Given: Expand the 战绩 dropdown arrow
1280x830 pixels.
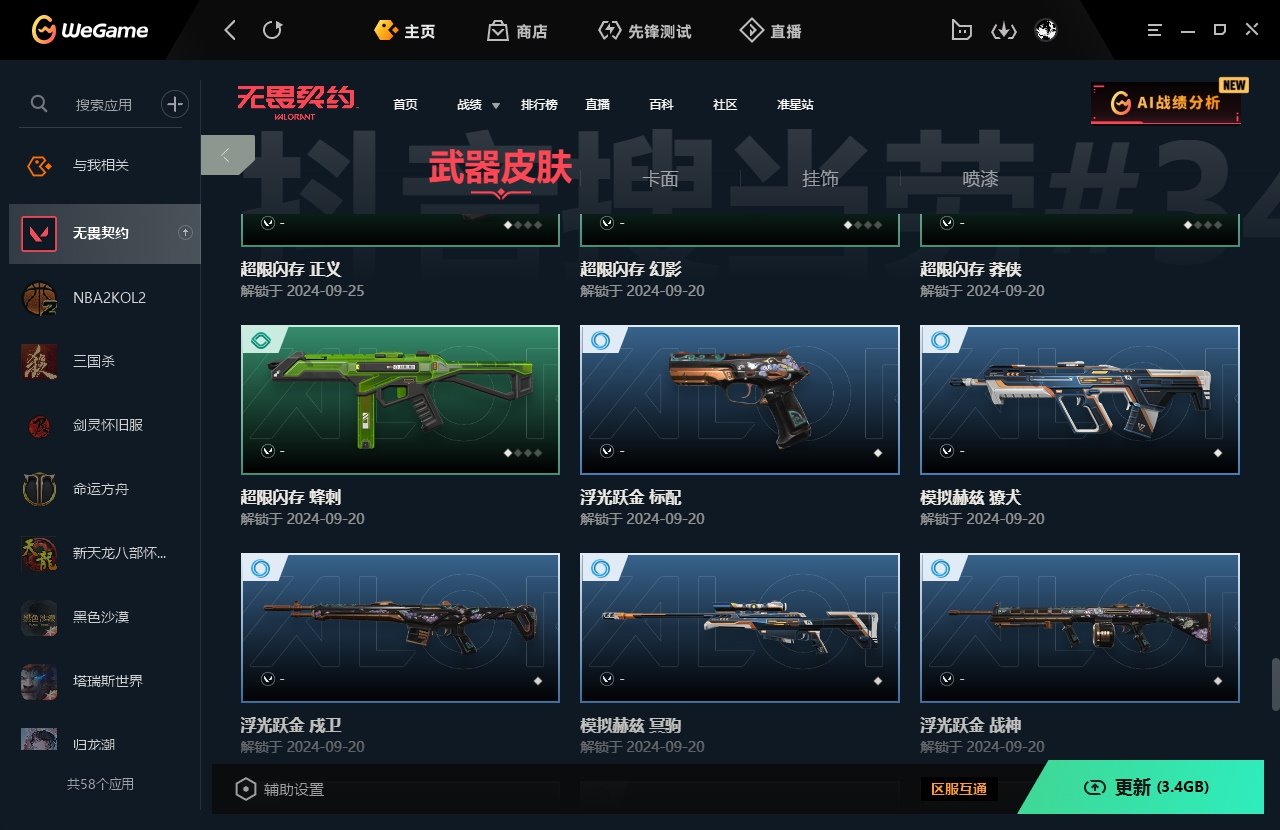Looking at the screenshot, I should 496,106.
